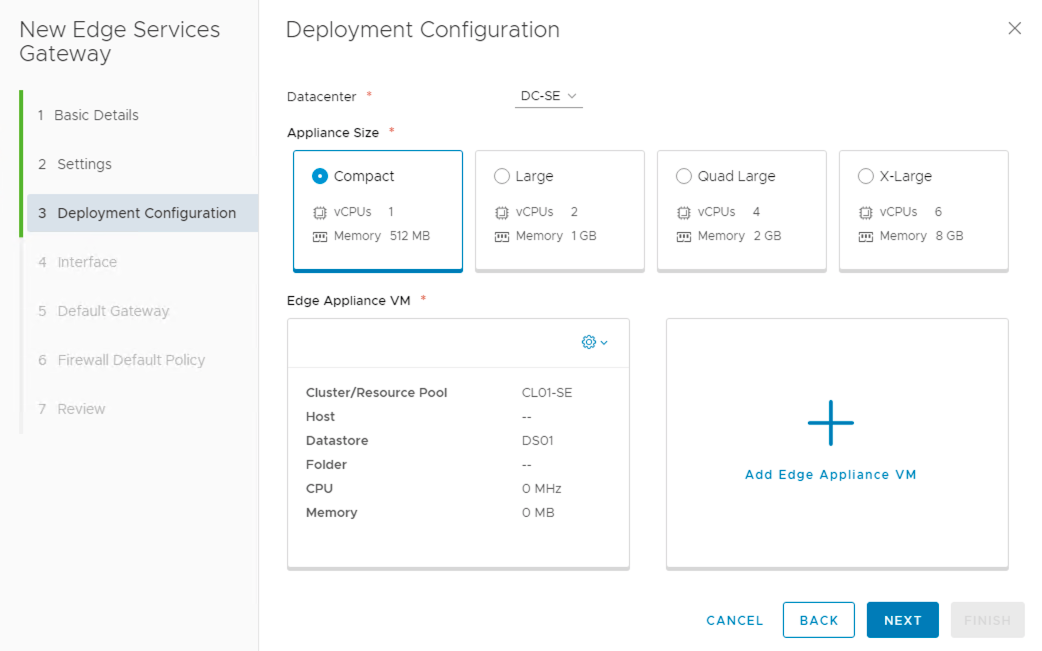Expand the chevron beside the VM gear icon
1042x651 pixels.
(x=604, y=343)
